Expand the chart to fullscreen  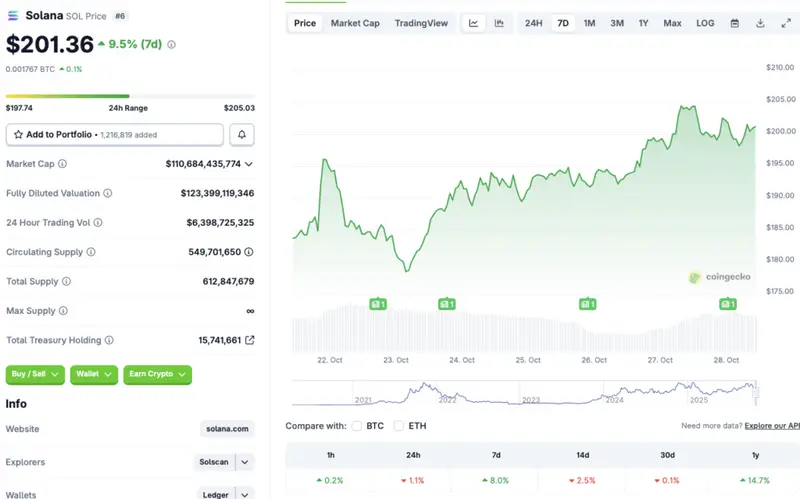click(784, 23)
